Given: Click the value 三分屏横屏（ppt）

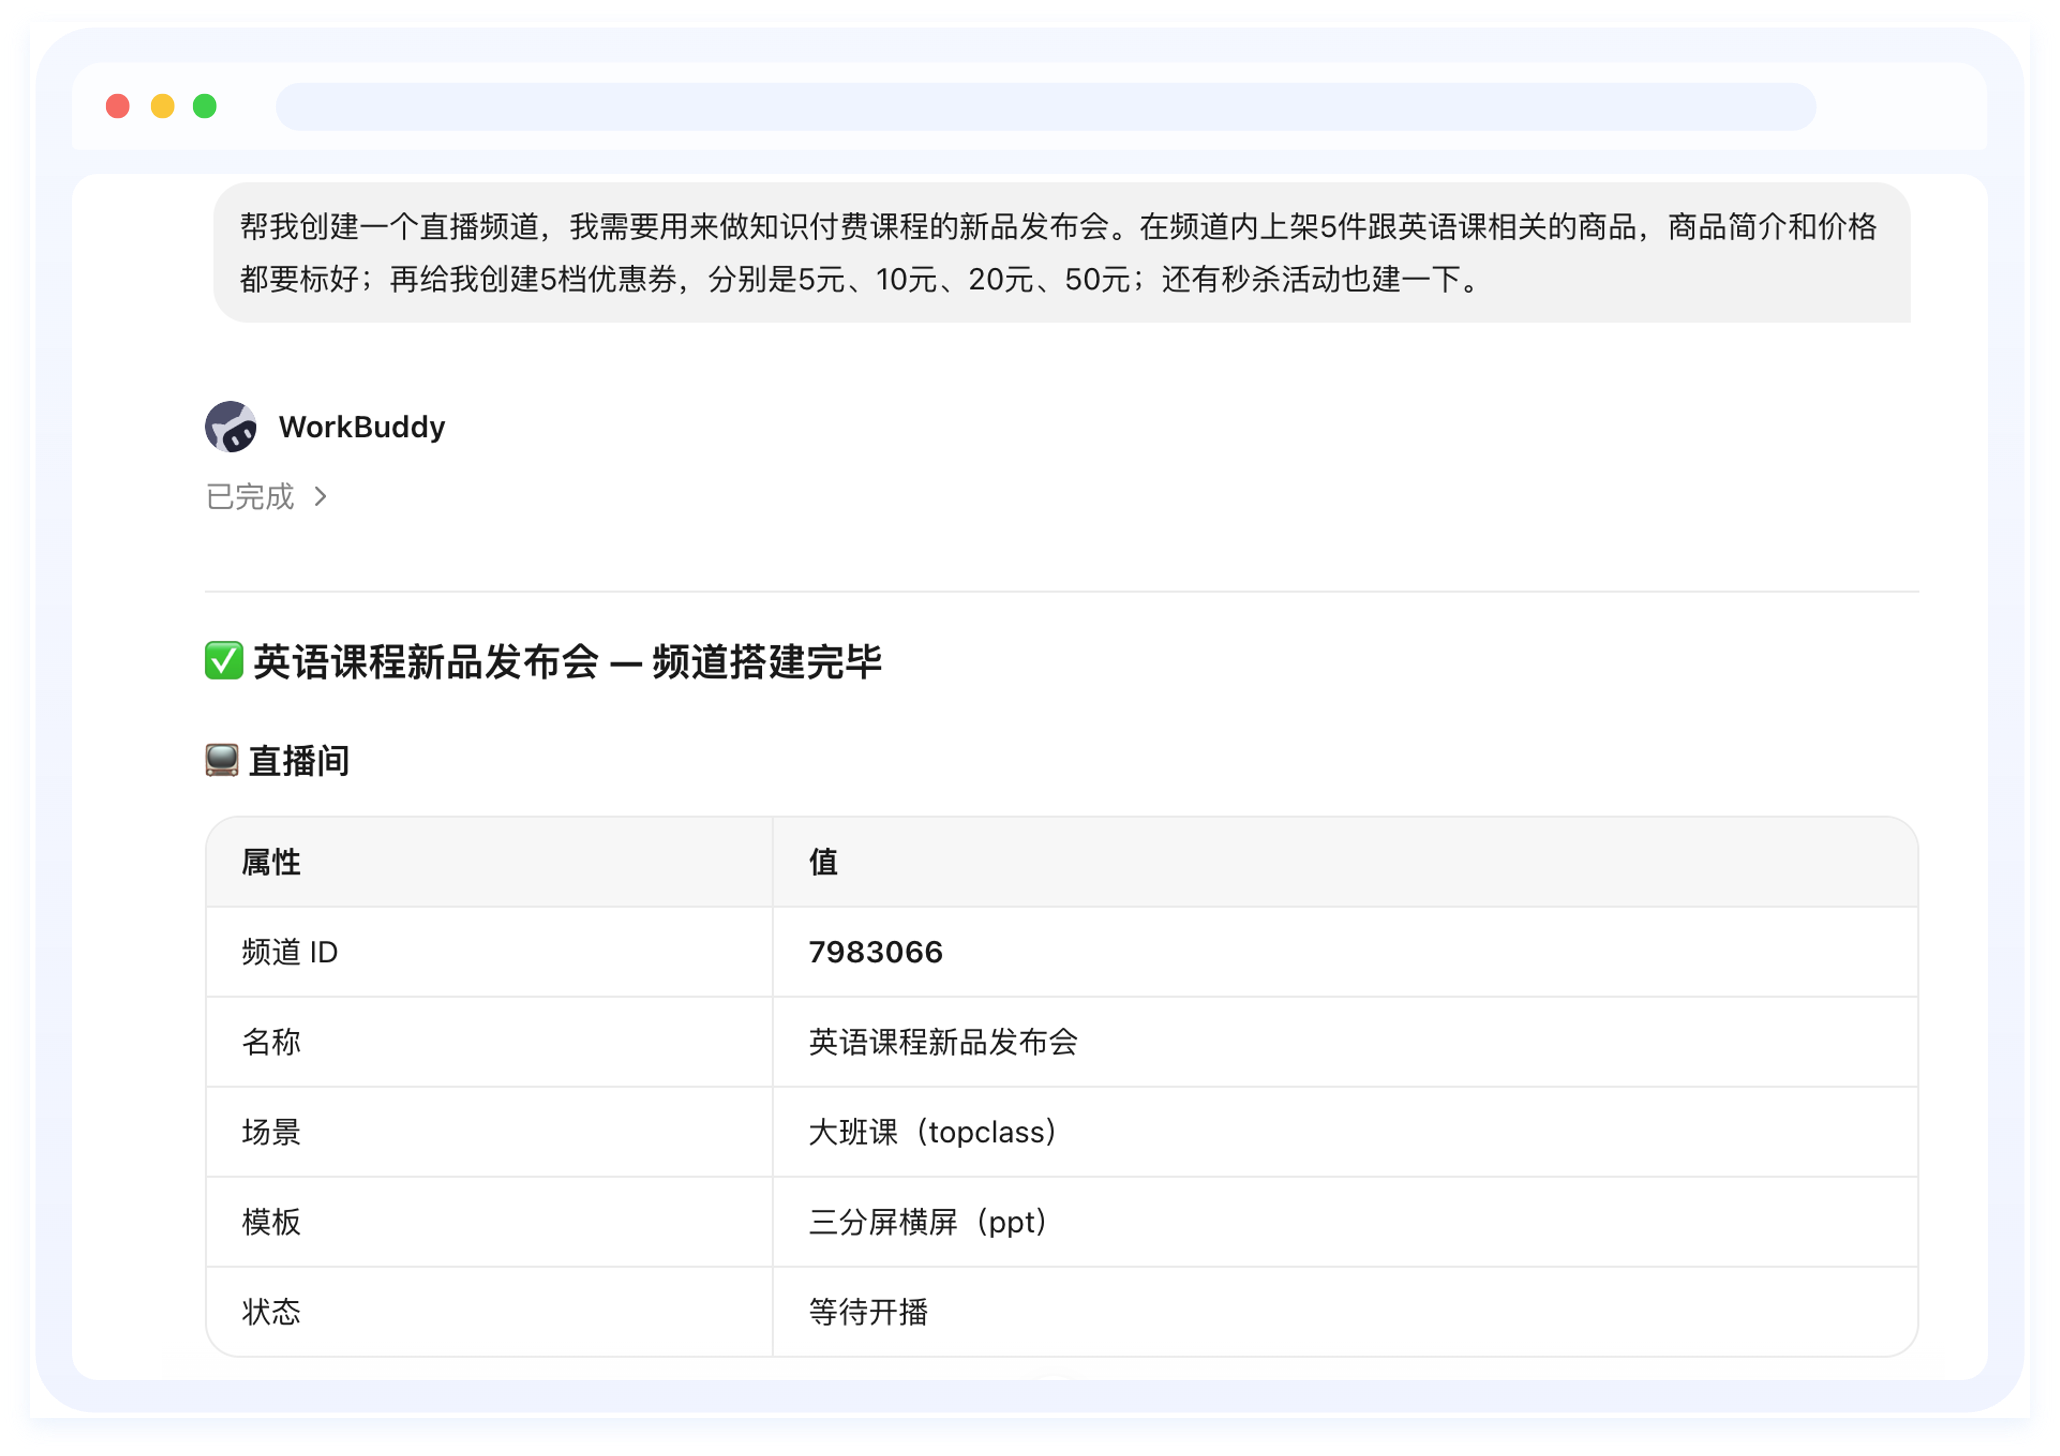Looking at the screenshot, I should point(927,1222).
